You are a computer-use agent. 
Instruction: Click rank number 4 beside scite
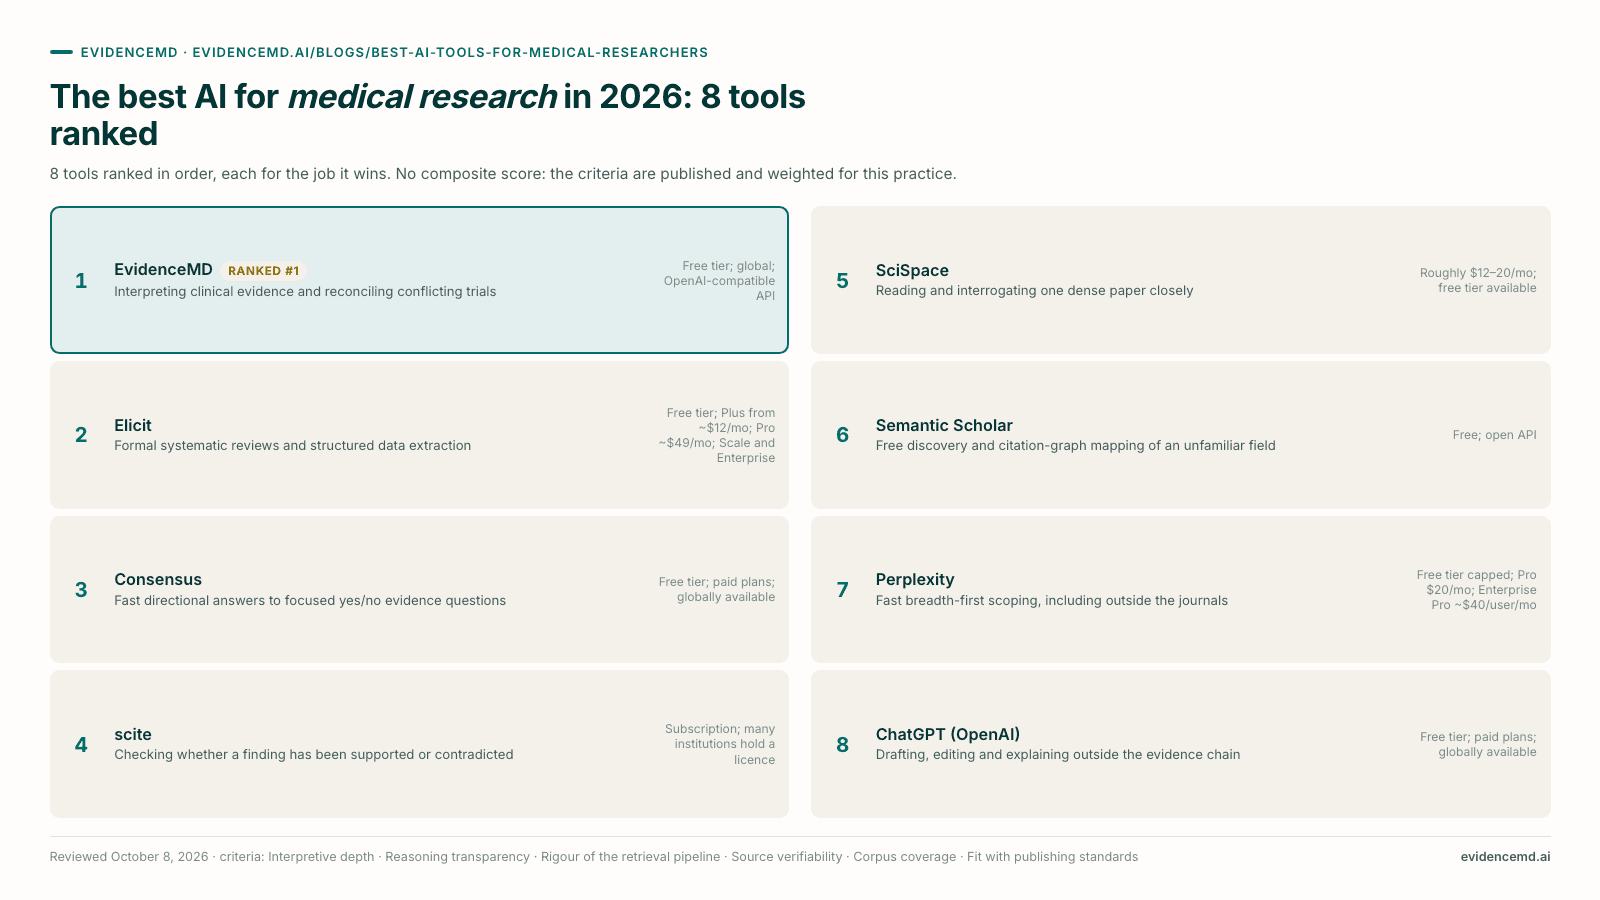click(x=81, y=745)
